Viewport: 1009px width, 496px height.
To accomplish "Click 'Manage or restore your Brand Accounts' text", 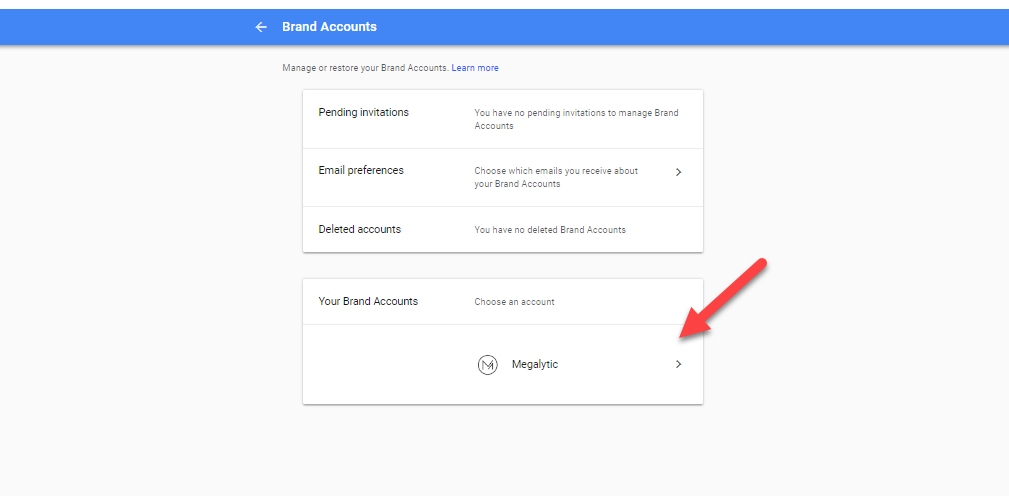I will (x=365, y=68).
